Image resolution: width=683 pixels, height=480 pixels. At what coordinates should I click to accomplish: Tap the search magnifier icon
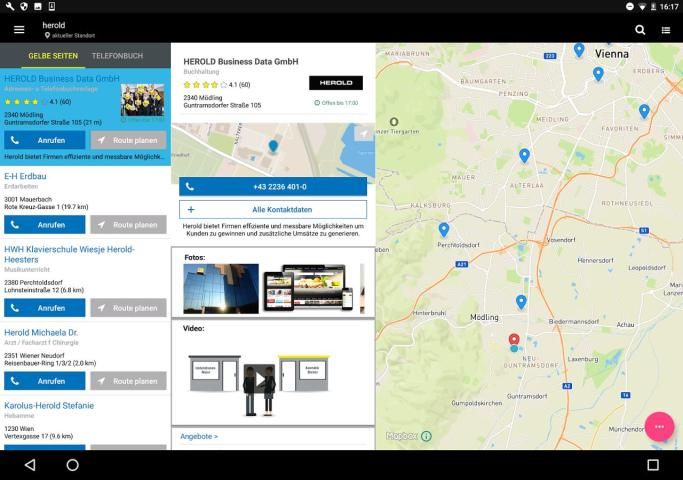pos(640,30)
